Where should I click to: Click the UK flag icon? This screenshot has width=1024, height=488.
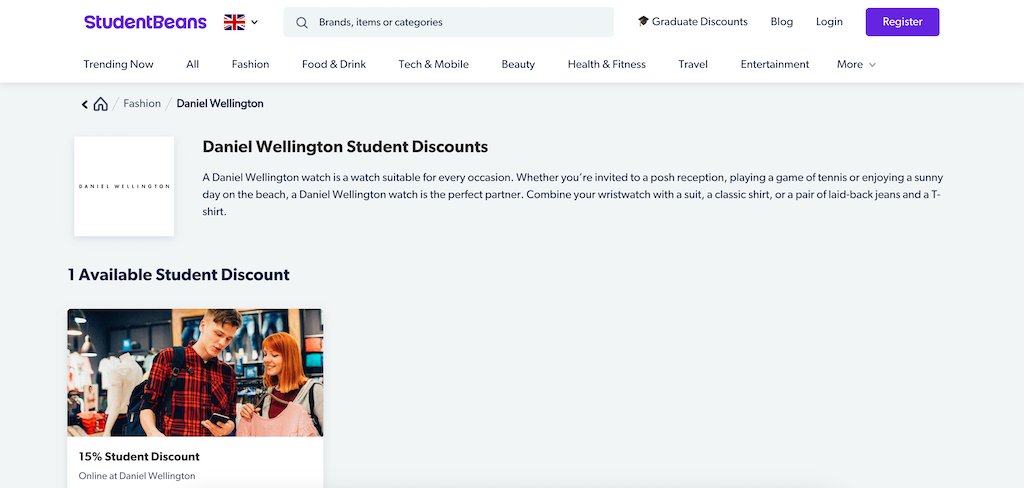tap(234, 22)
